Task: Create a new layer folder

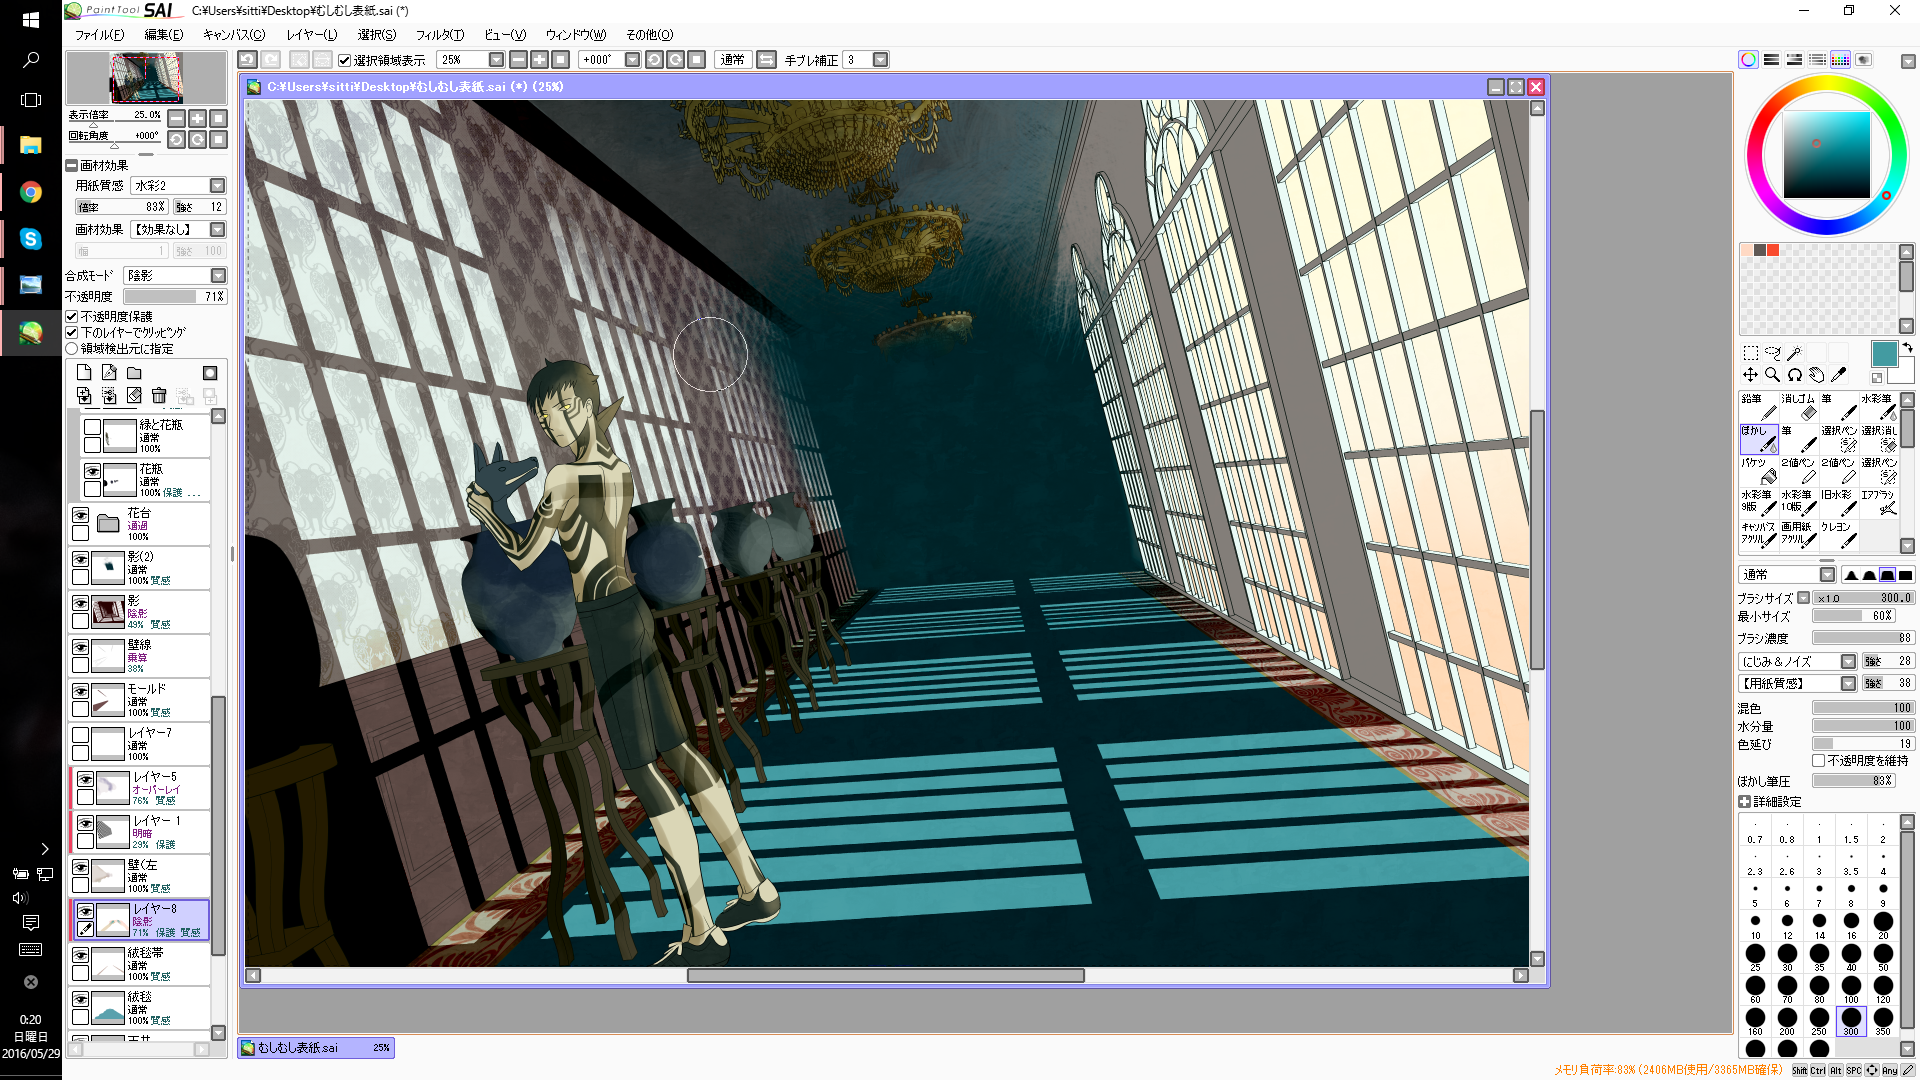Action: (x=134, y=373)
